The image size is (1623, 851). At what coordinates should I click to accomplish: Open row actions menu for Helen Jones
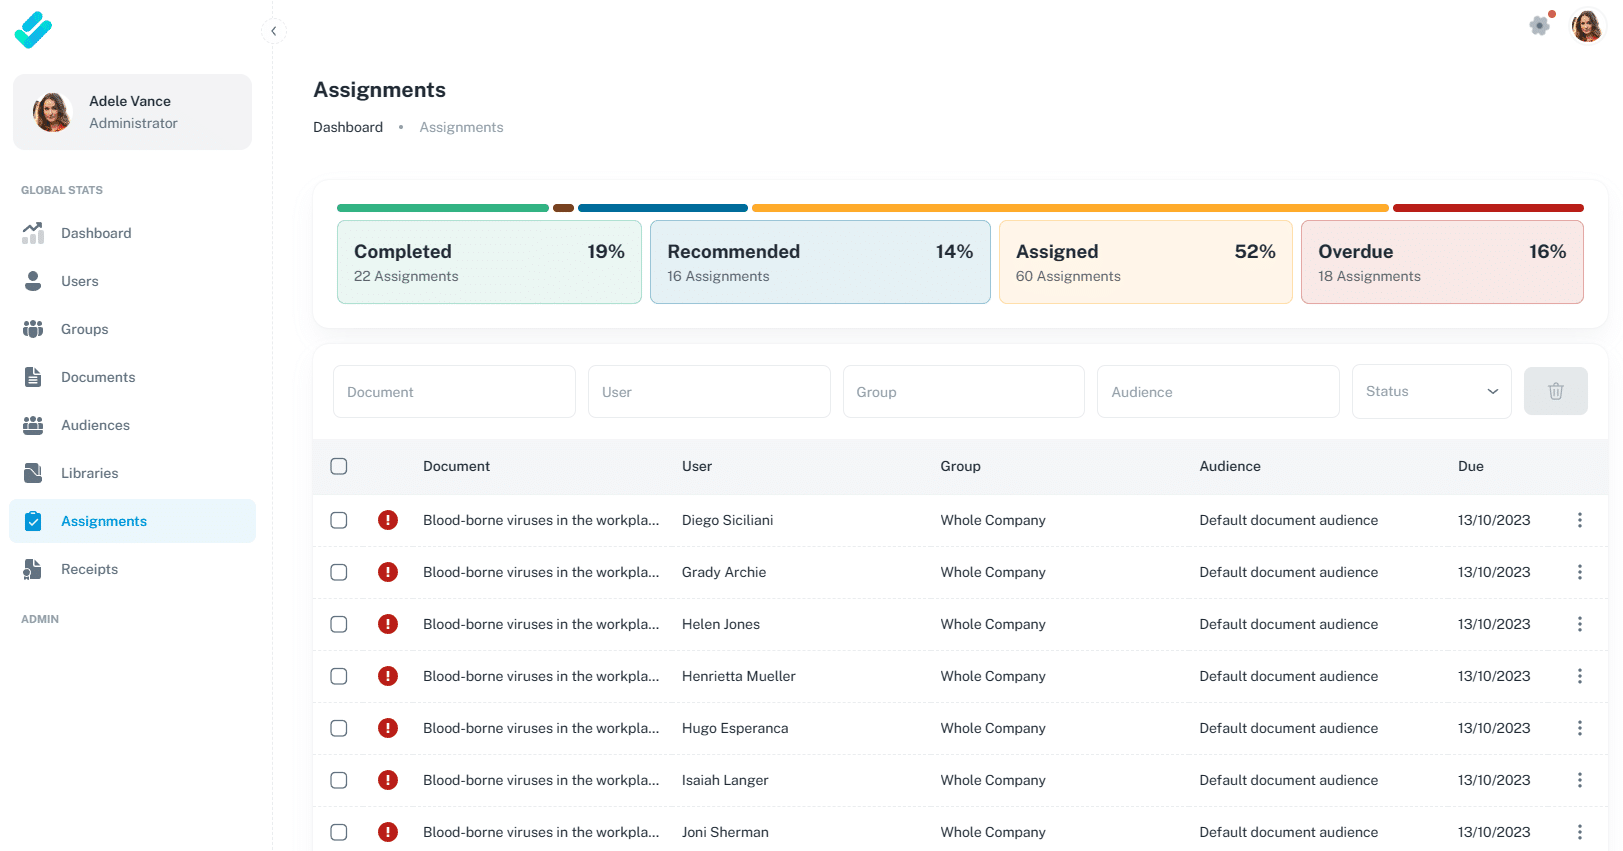(x=1580, y=624)
